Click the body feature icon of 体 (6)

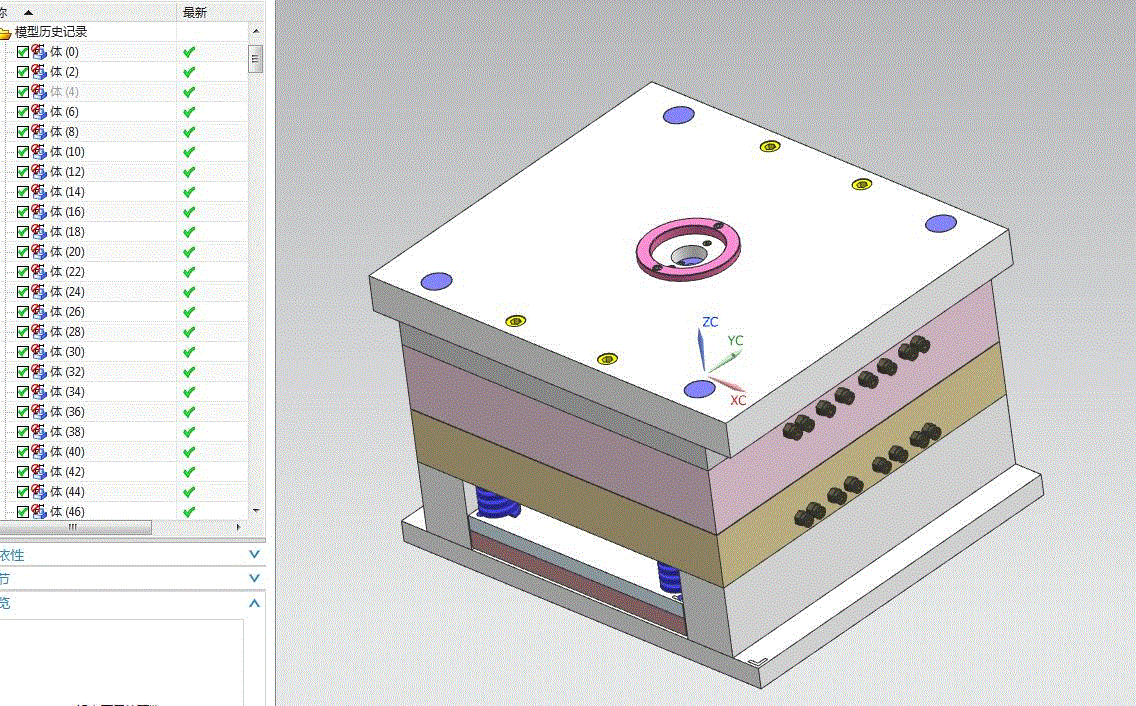coord(39,112)
